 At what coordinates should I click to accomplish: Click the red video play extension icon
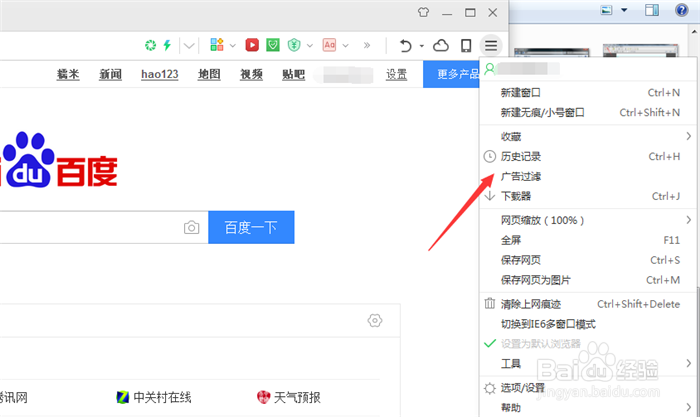pyautogui.click(x=252, y=45)
